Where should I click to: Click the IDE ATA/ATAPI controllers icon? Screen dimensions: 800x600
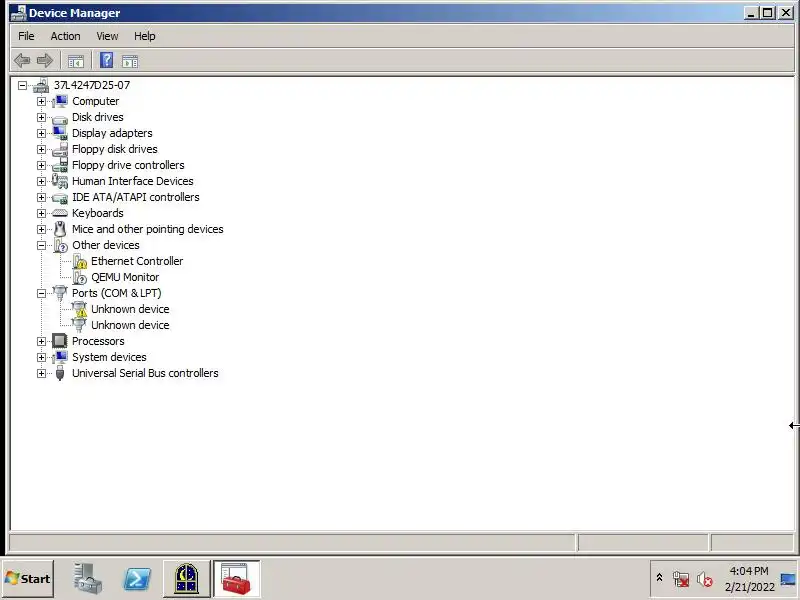[x=60, y=197]
